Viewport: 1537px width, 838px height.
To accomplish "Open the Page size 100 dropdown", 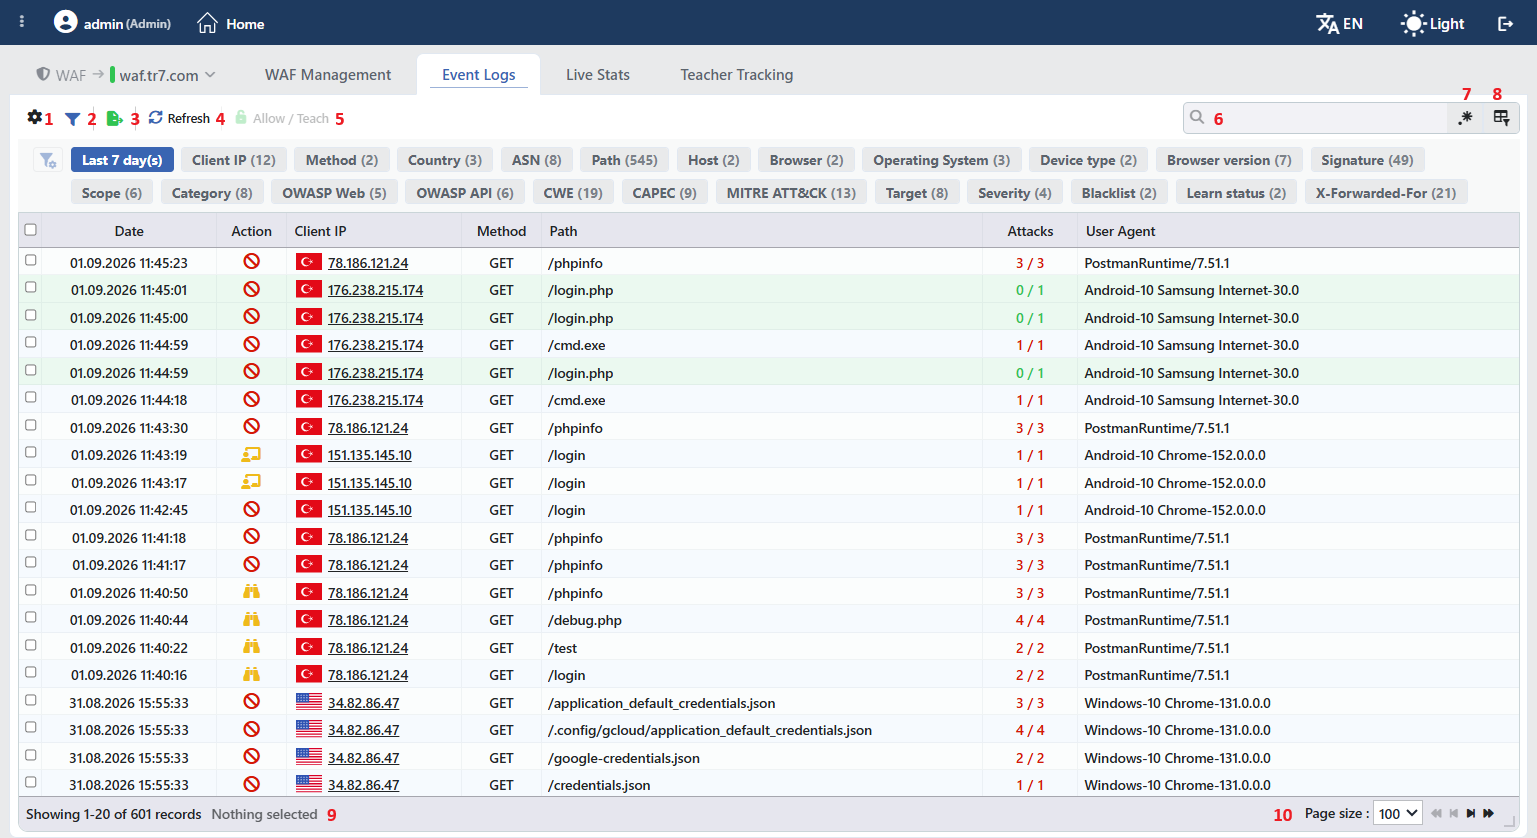I will click(x=1398, y=814).
